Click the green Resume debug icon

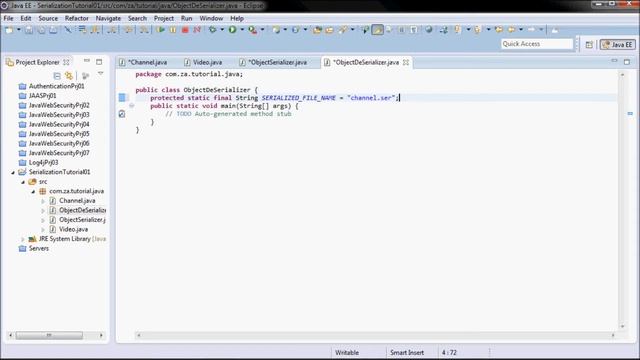tap(161, 30)
